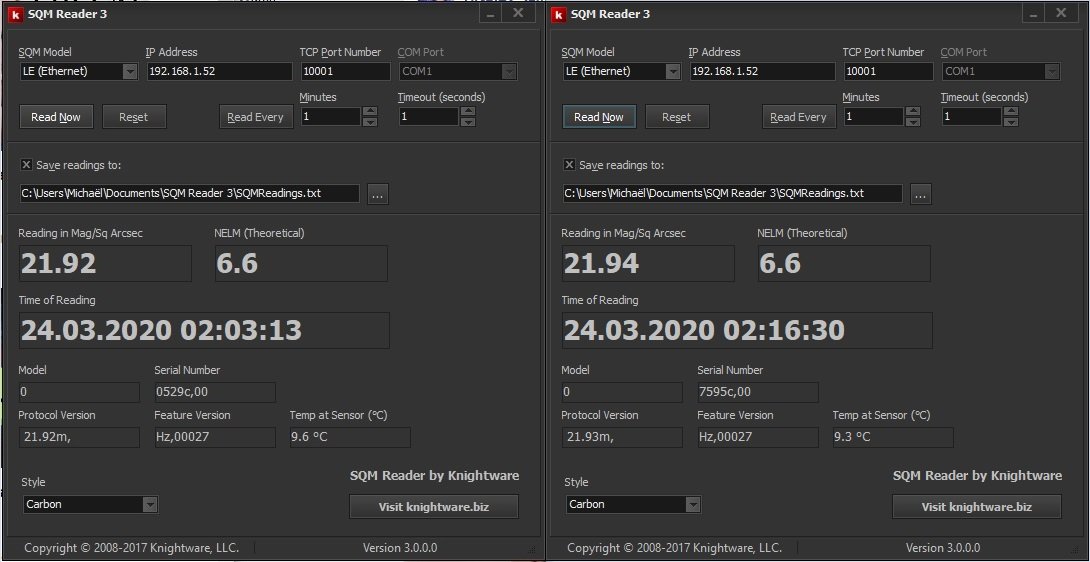Minimize the right SQM Reader window

[1033, 13]
